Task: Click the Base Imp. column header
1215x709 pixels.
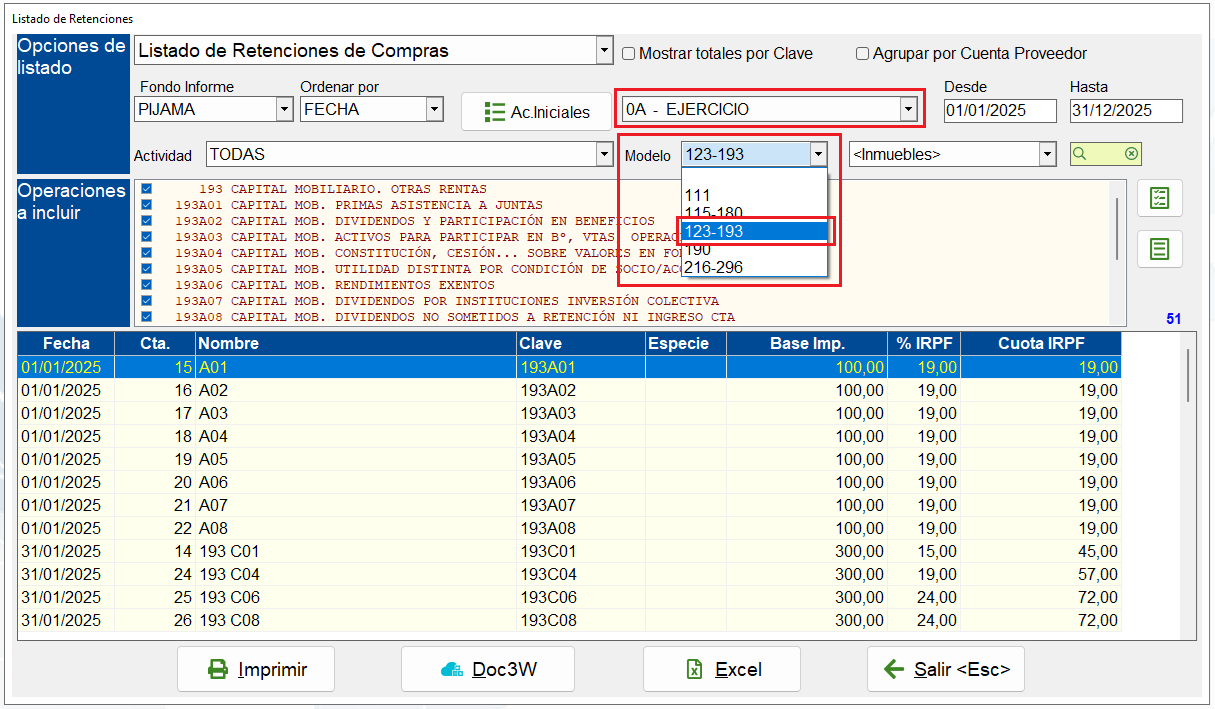Action: [807, 343]
